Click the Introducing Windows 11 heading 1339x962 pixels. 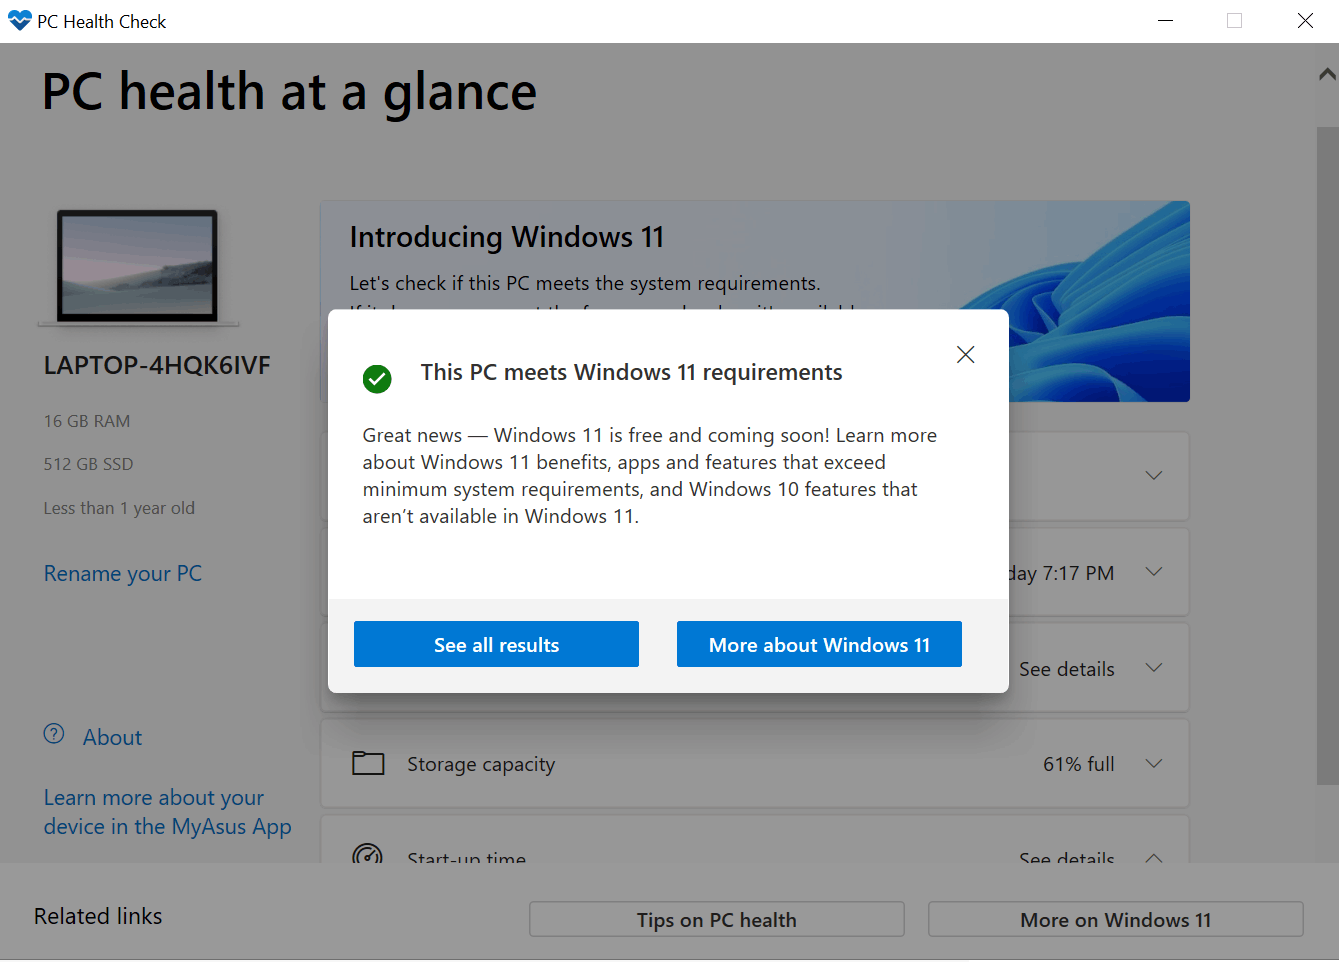coord(507,237)
